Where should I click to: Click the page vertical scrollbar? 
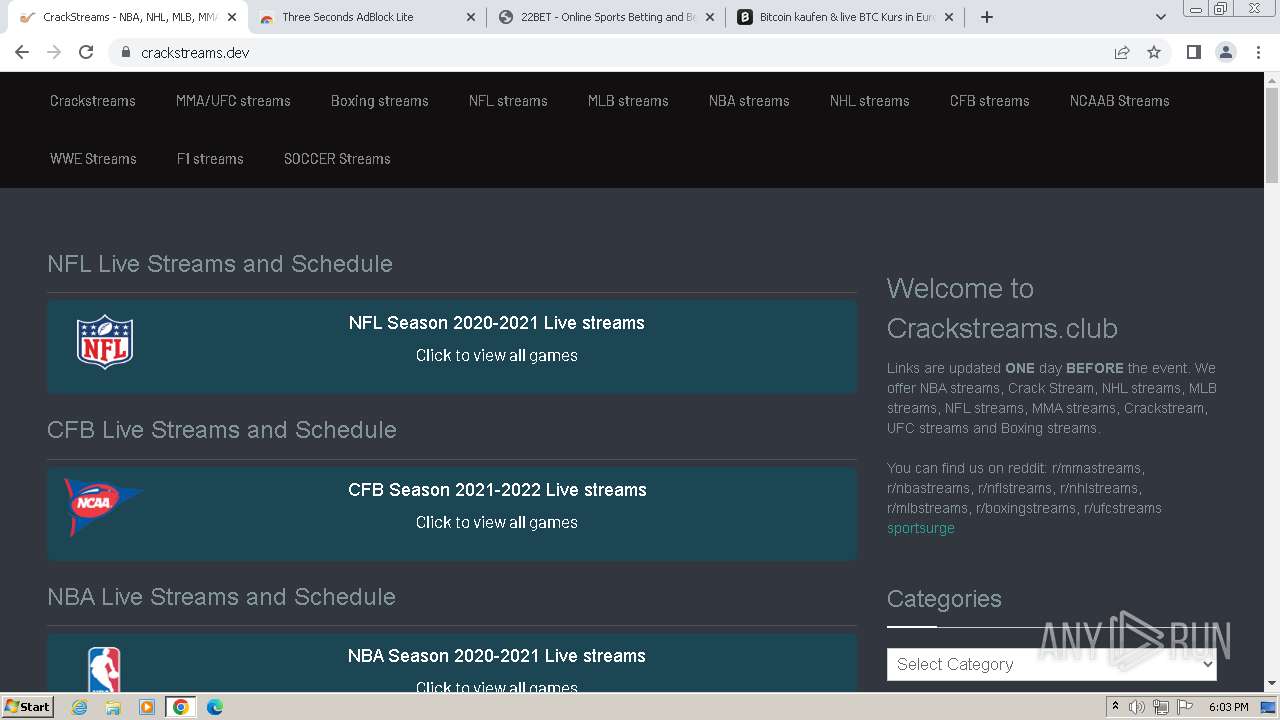pos(1272,135)
